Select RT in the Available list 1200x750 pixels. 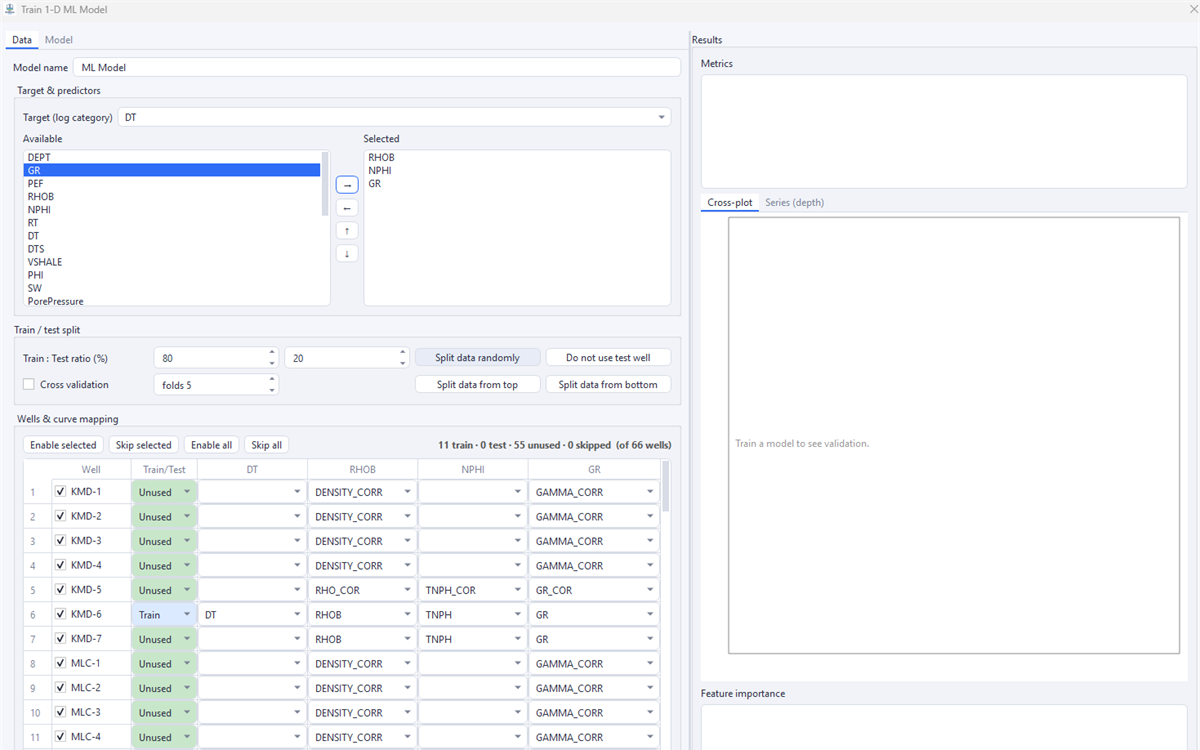[172, 223]
